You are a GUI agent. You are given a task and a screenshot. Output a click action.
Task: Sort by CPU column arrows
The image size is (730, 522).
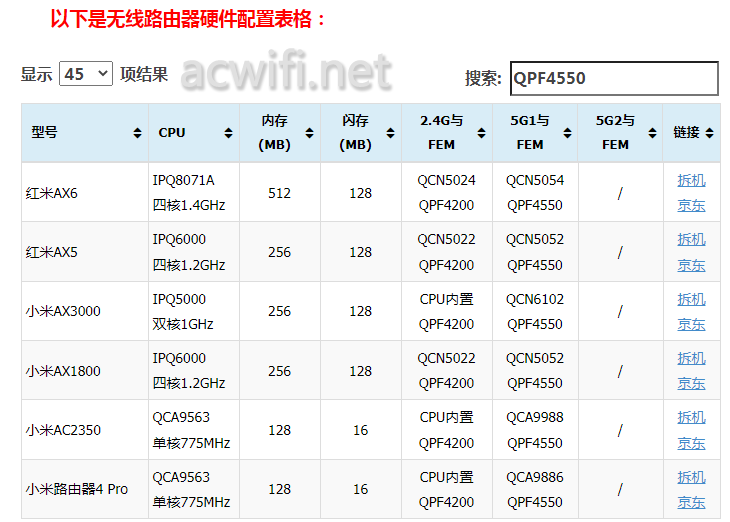click(x=228, y=133)
